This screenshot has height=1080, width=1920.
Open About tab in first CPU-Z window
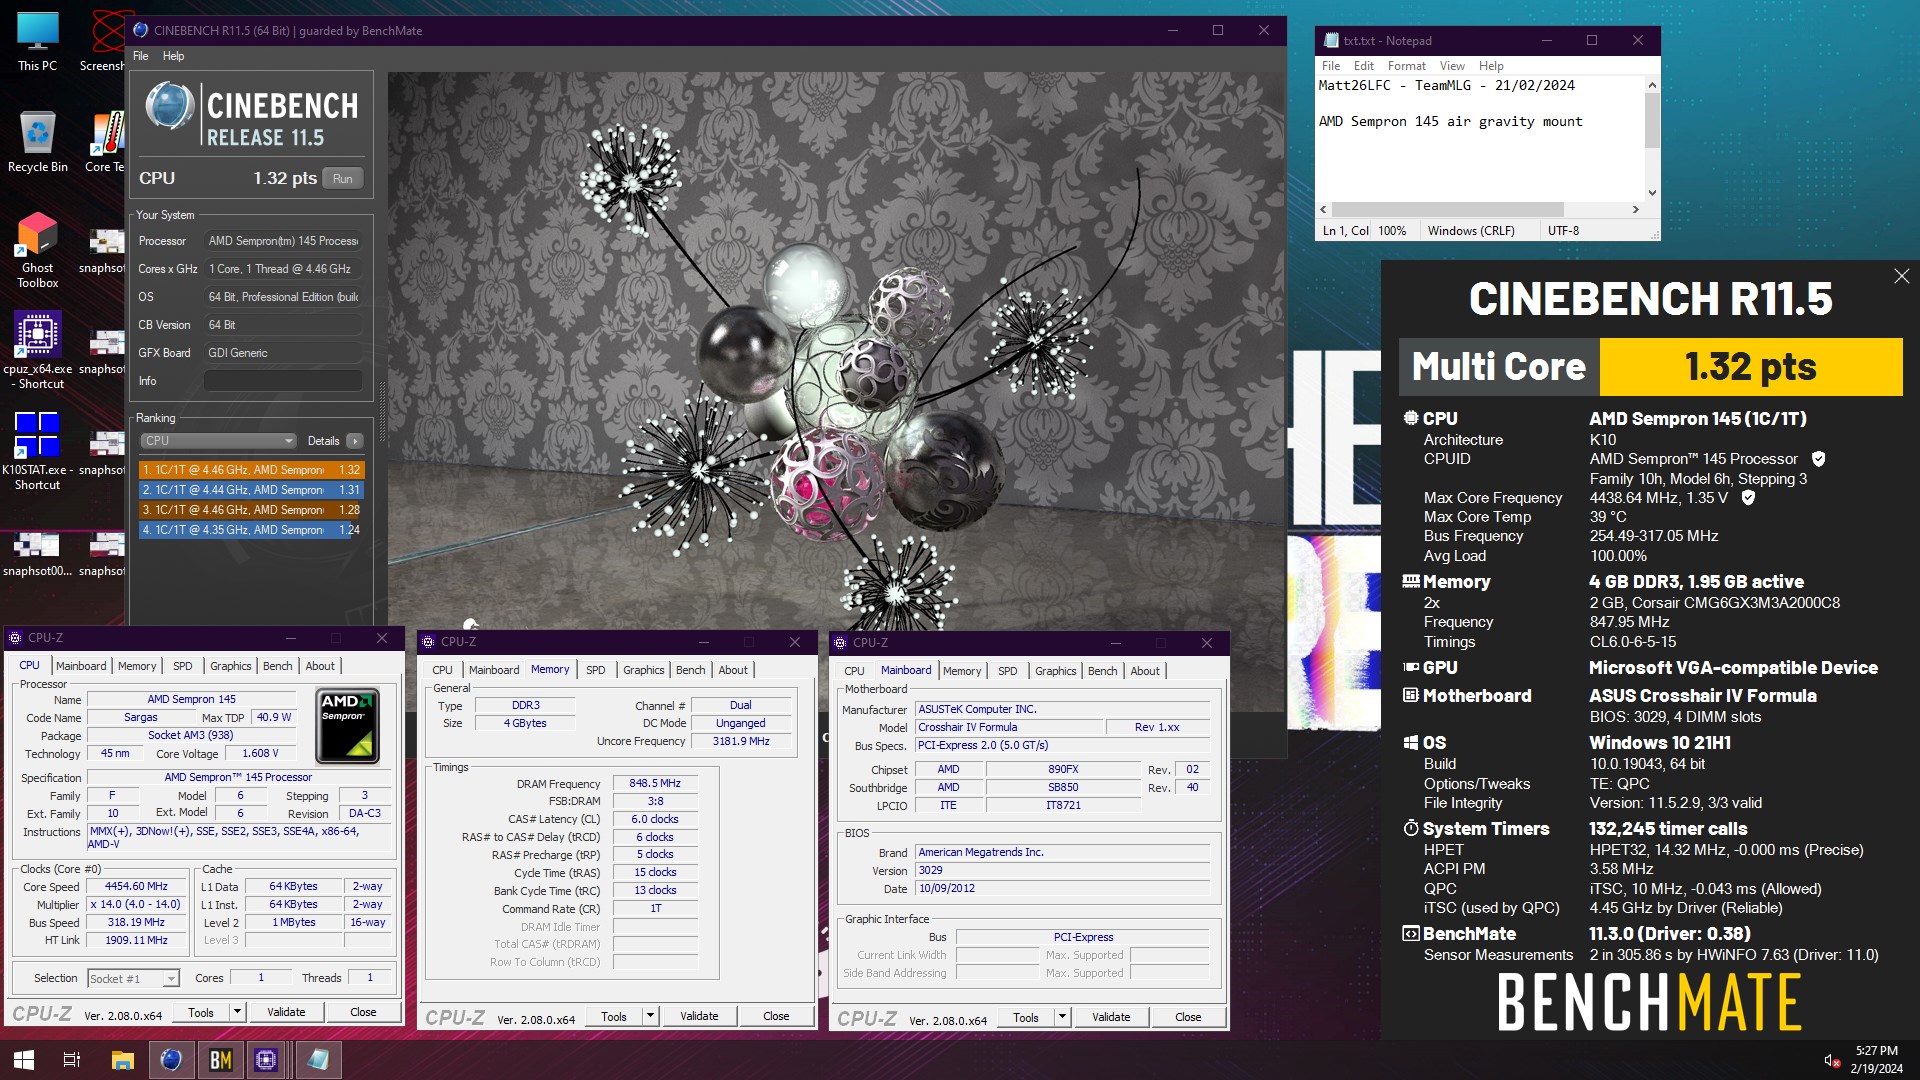point(320,666)
